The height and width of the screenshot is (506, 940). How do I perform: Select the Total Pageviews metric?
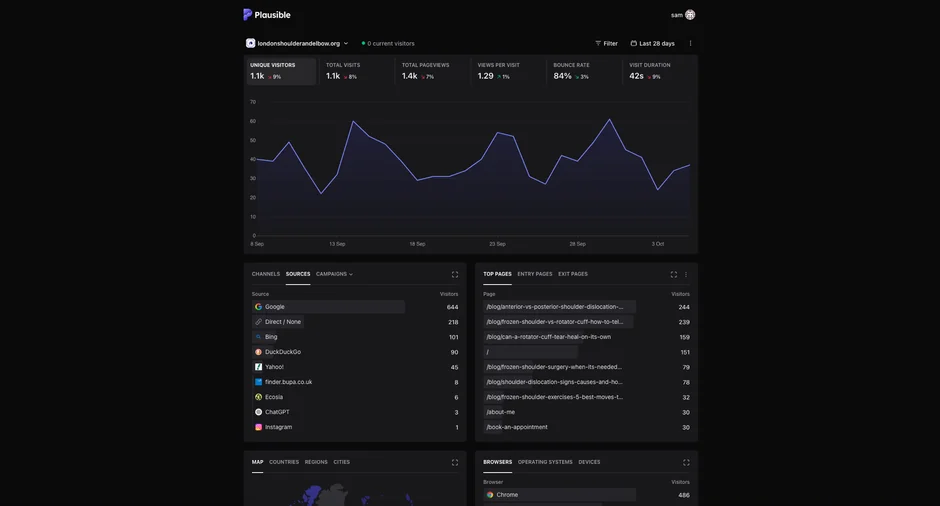pos(432,71)
